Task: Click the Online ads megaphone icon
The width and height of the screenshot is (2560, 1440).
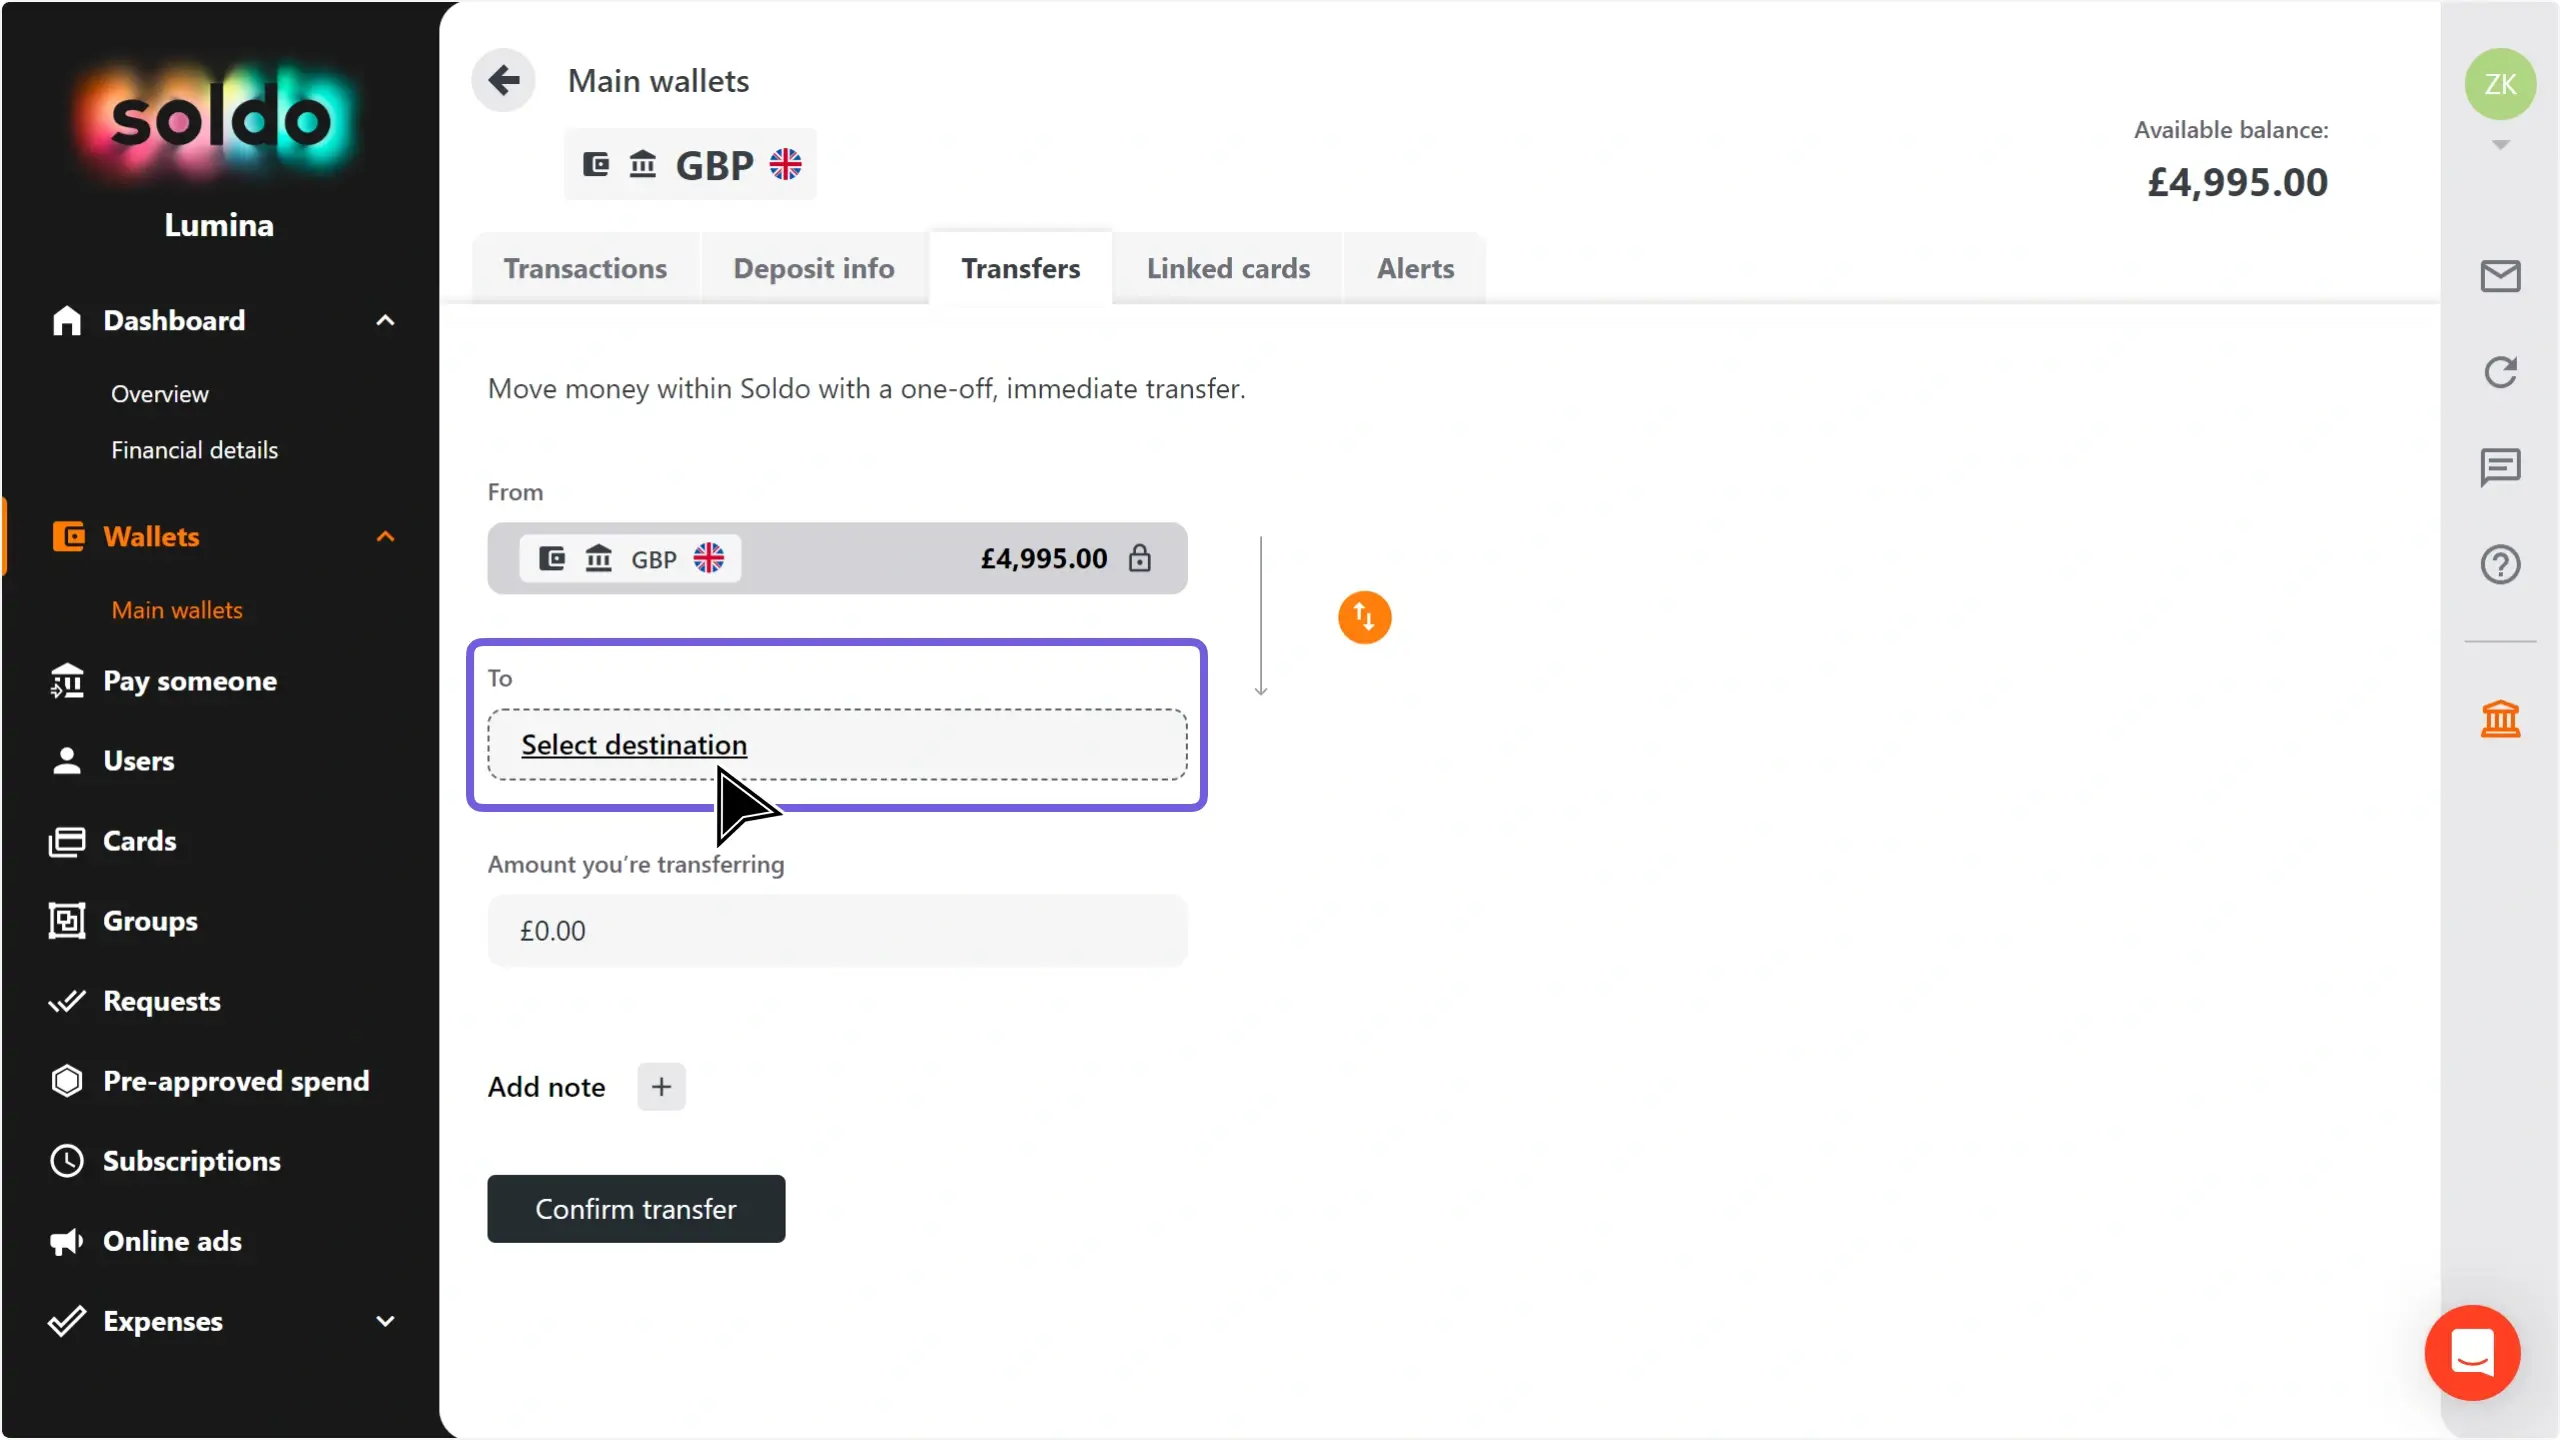Action: click(67, 1241)
